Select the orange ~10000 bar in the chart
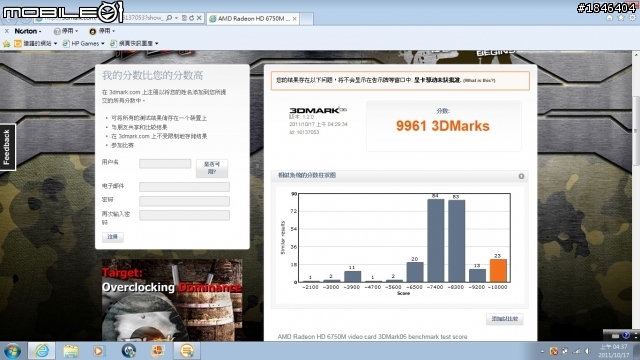This screenshot has height=360, width=640. 498,271
